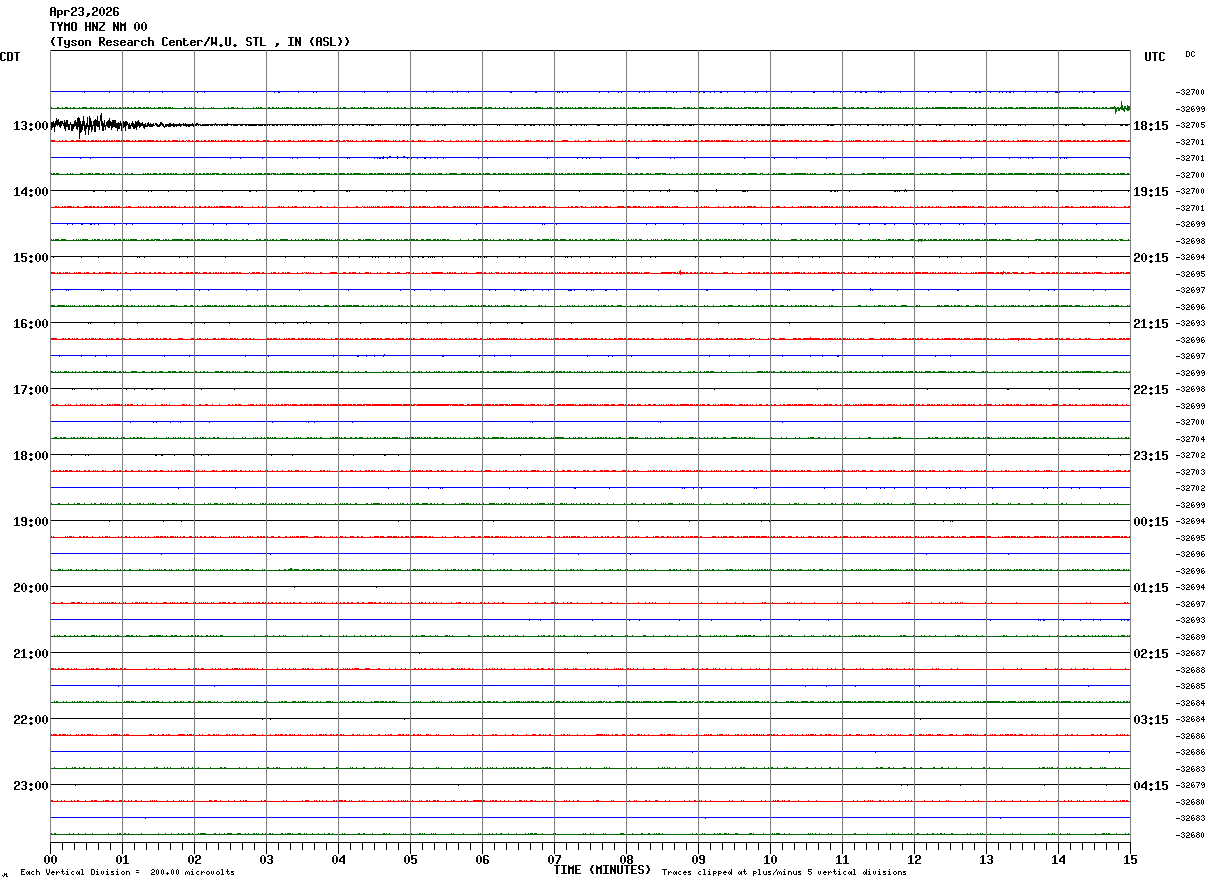This screenshot has height=886, width=1210.
Task: Select the DC value -32689
Action: point(1192,637)
